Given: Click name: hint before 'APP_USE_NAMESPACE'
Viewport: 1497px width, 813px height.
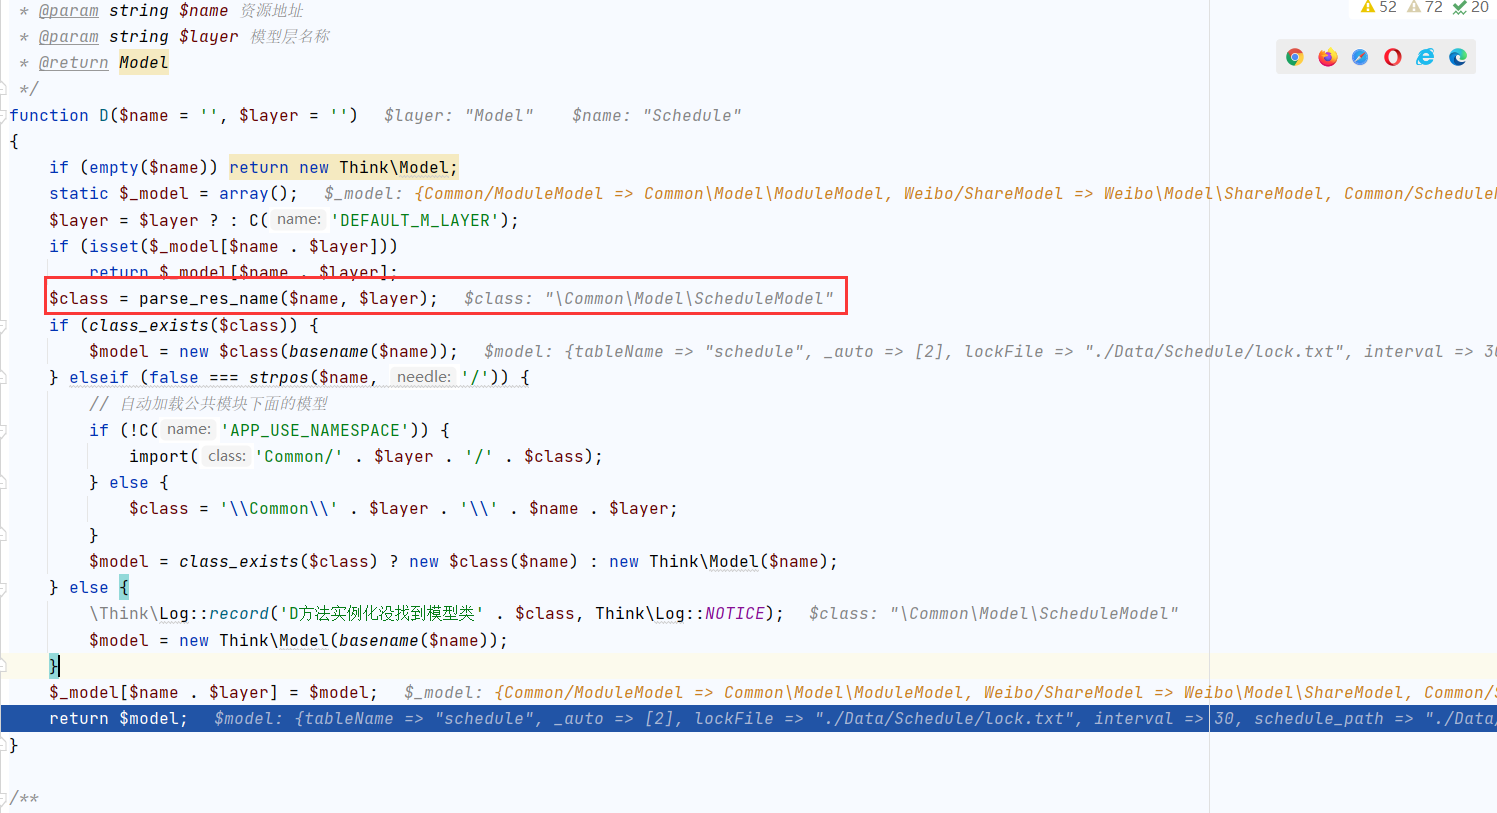Looking at the screenshot, I should [x=189, y=430].
